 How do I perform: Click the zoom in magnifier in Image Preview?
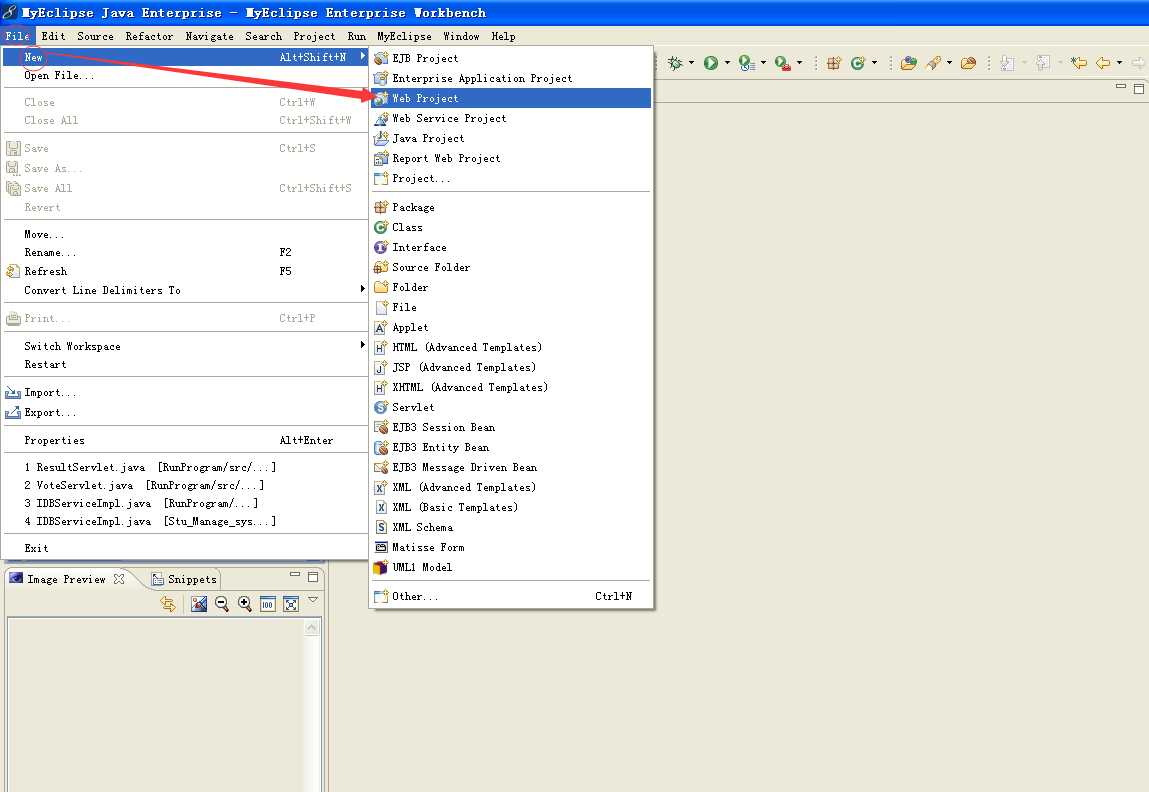245,604
